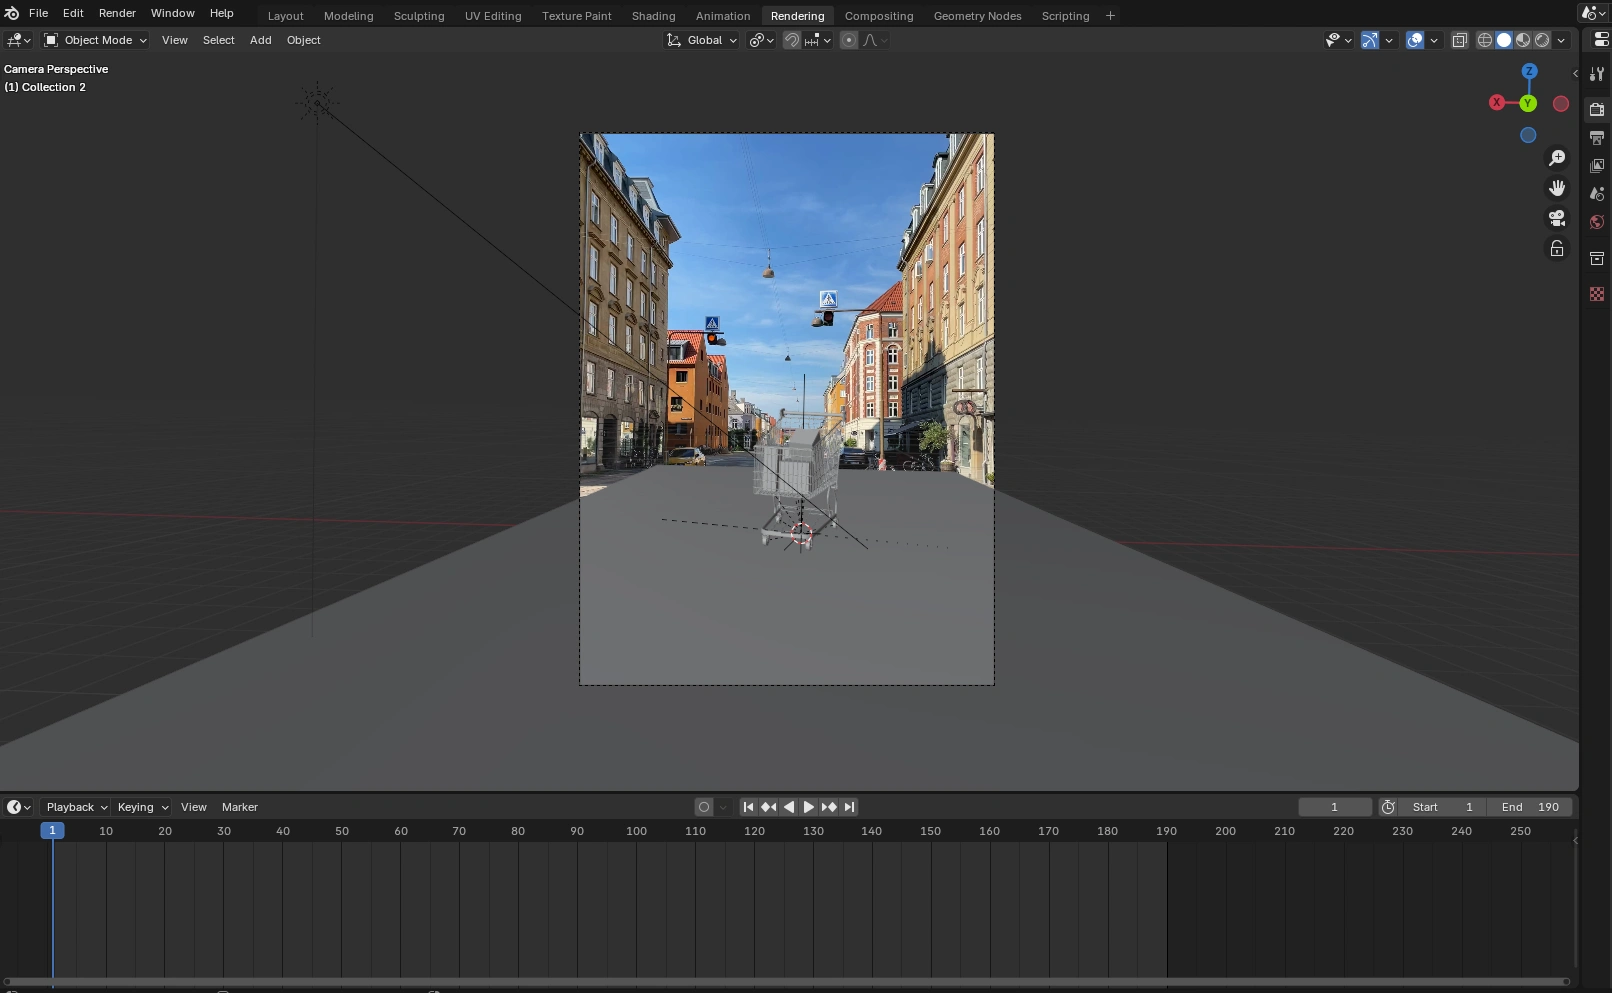Select Wireframe viewport shading
1612x993 pixels.
[x=1485, y=40]
